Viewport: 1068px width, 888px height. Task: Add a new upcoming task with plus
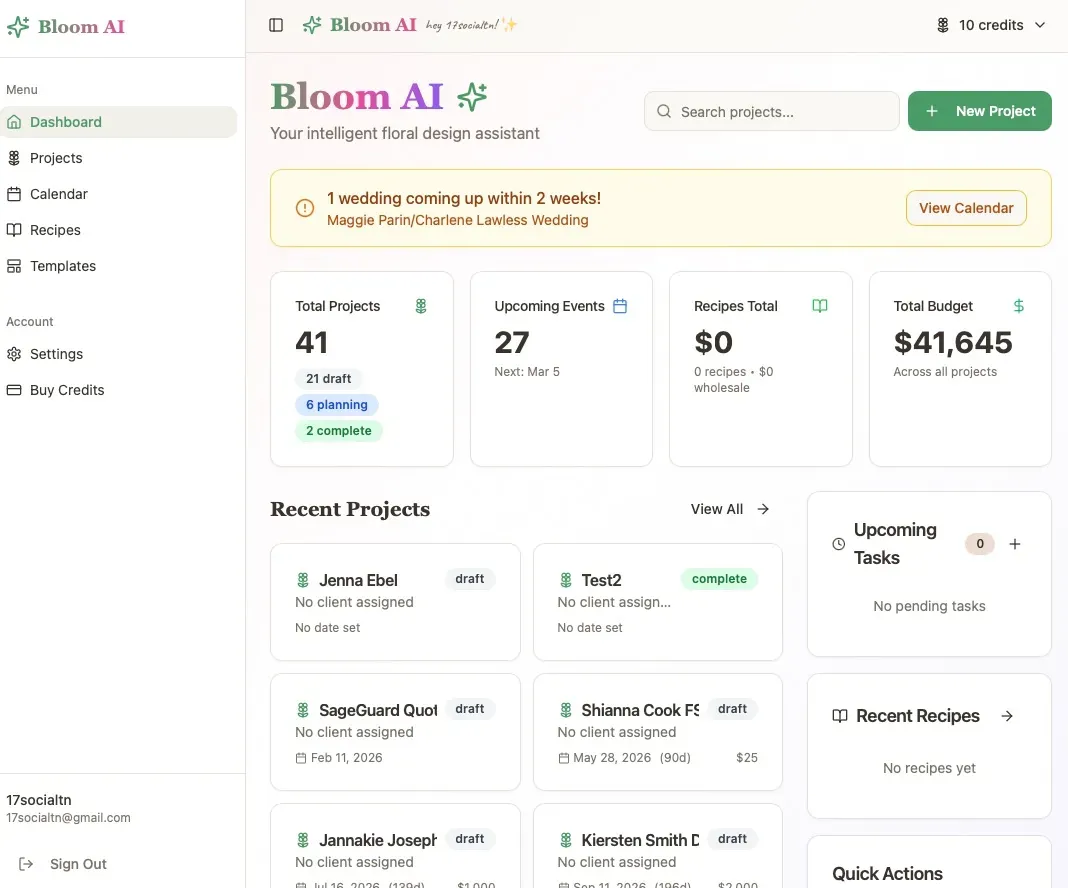click(1015, 544)
